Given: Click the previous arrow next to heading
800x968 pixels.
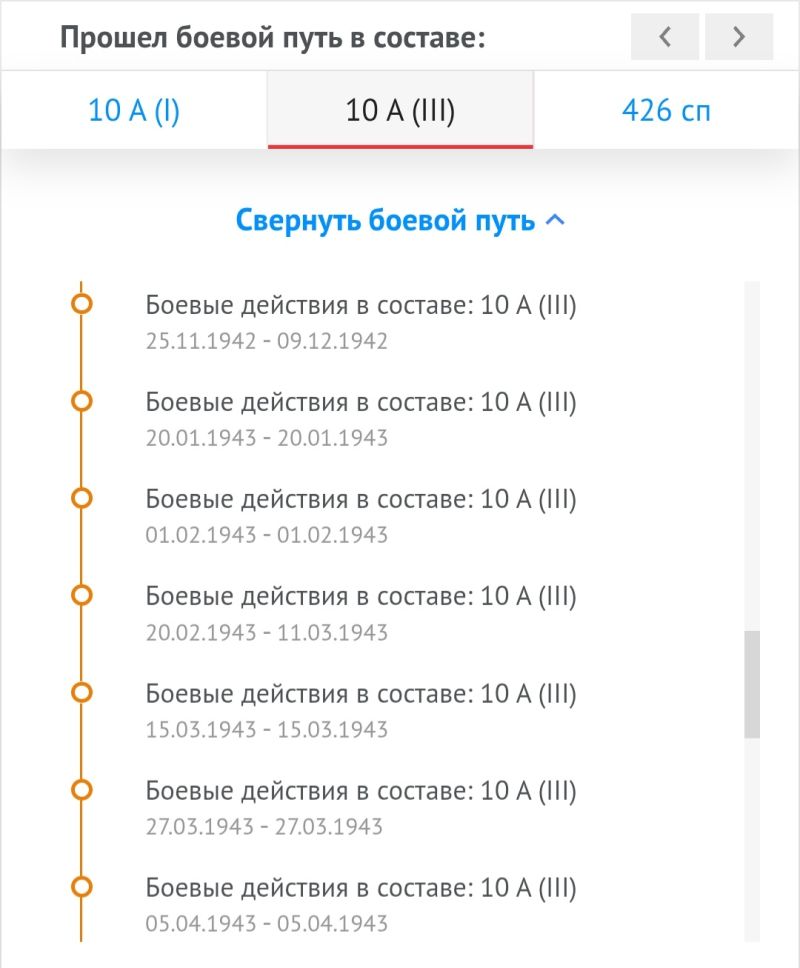Looking at the screenshot, I should click(x=665, y=37).
